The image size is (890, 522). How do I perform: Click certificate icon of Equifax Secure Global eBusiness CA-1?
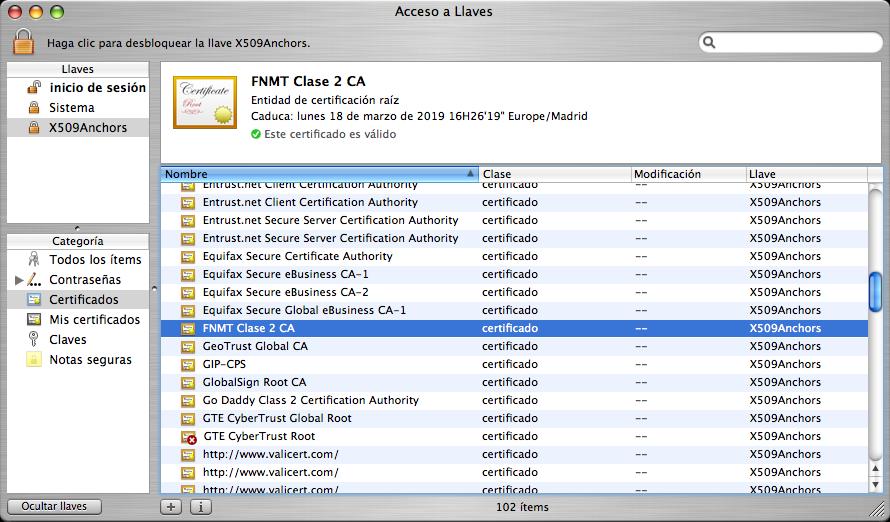(x=188, y=311)
